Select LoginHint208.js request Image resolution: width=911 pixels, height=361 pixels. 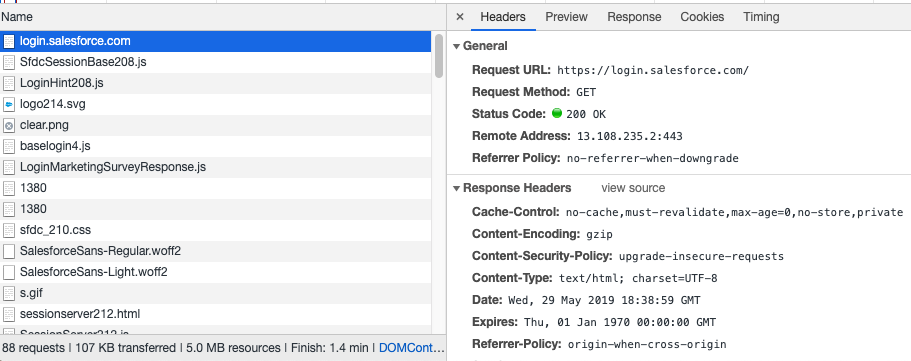click(x=216, y=83)
